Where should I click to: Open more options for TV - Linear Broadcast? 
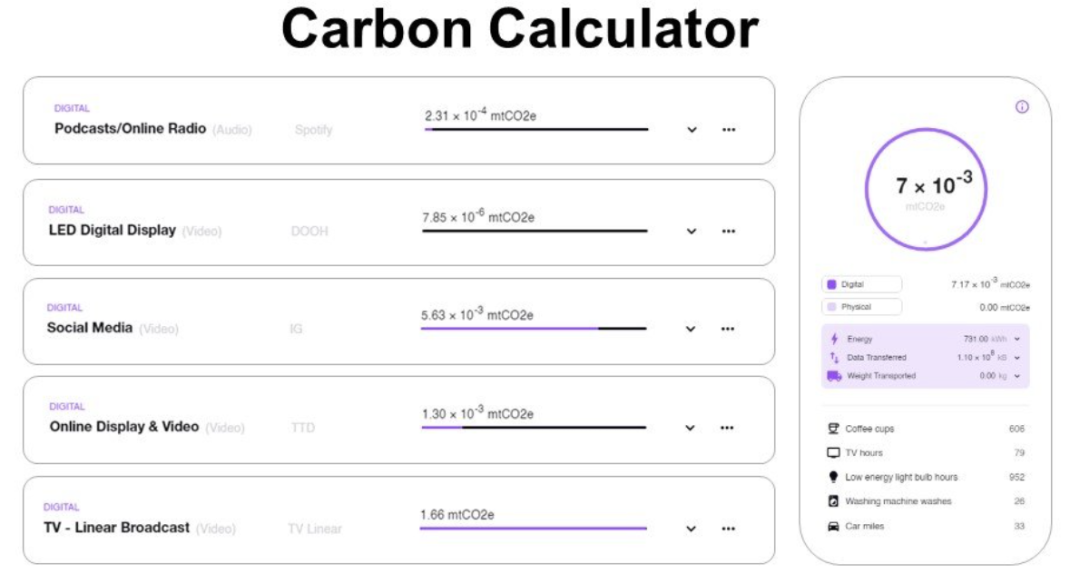point(727,528)
